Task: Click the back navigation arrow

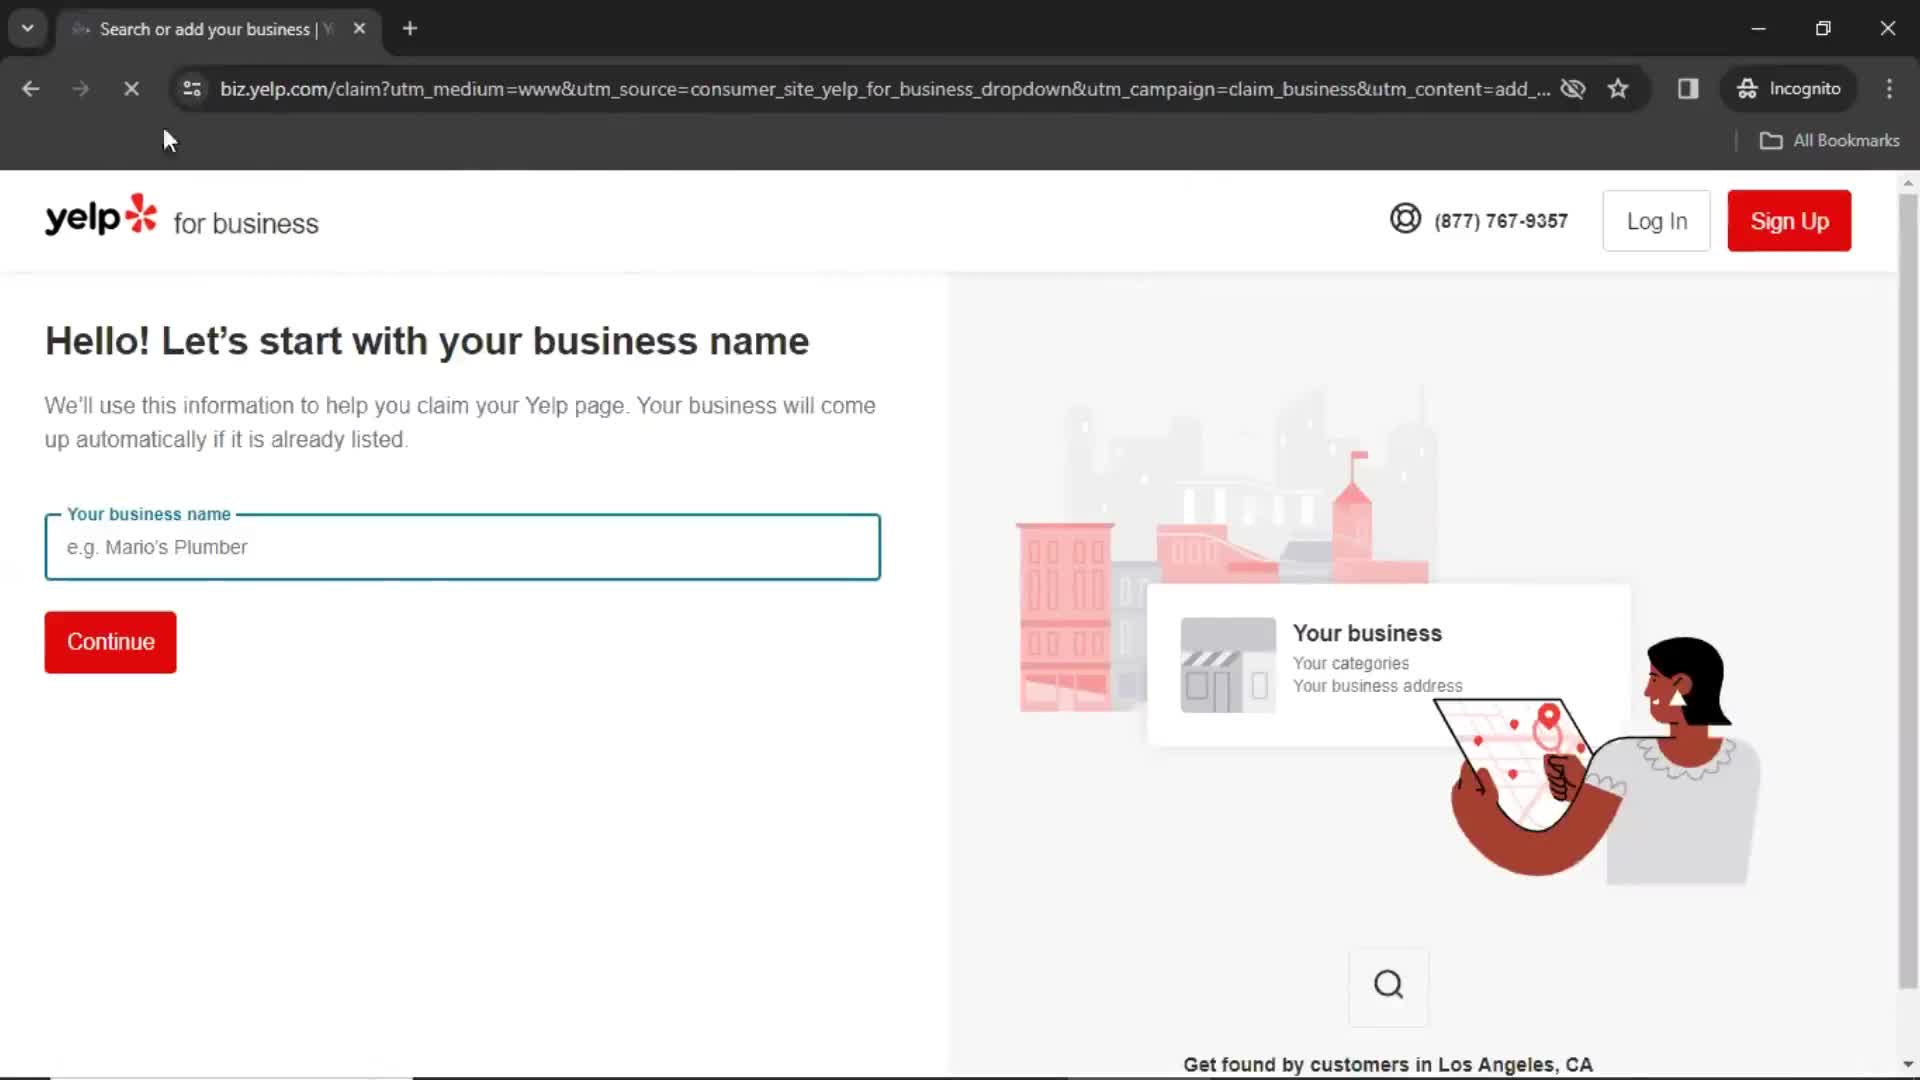Action: tap(30, 90)
